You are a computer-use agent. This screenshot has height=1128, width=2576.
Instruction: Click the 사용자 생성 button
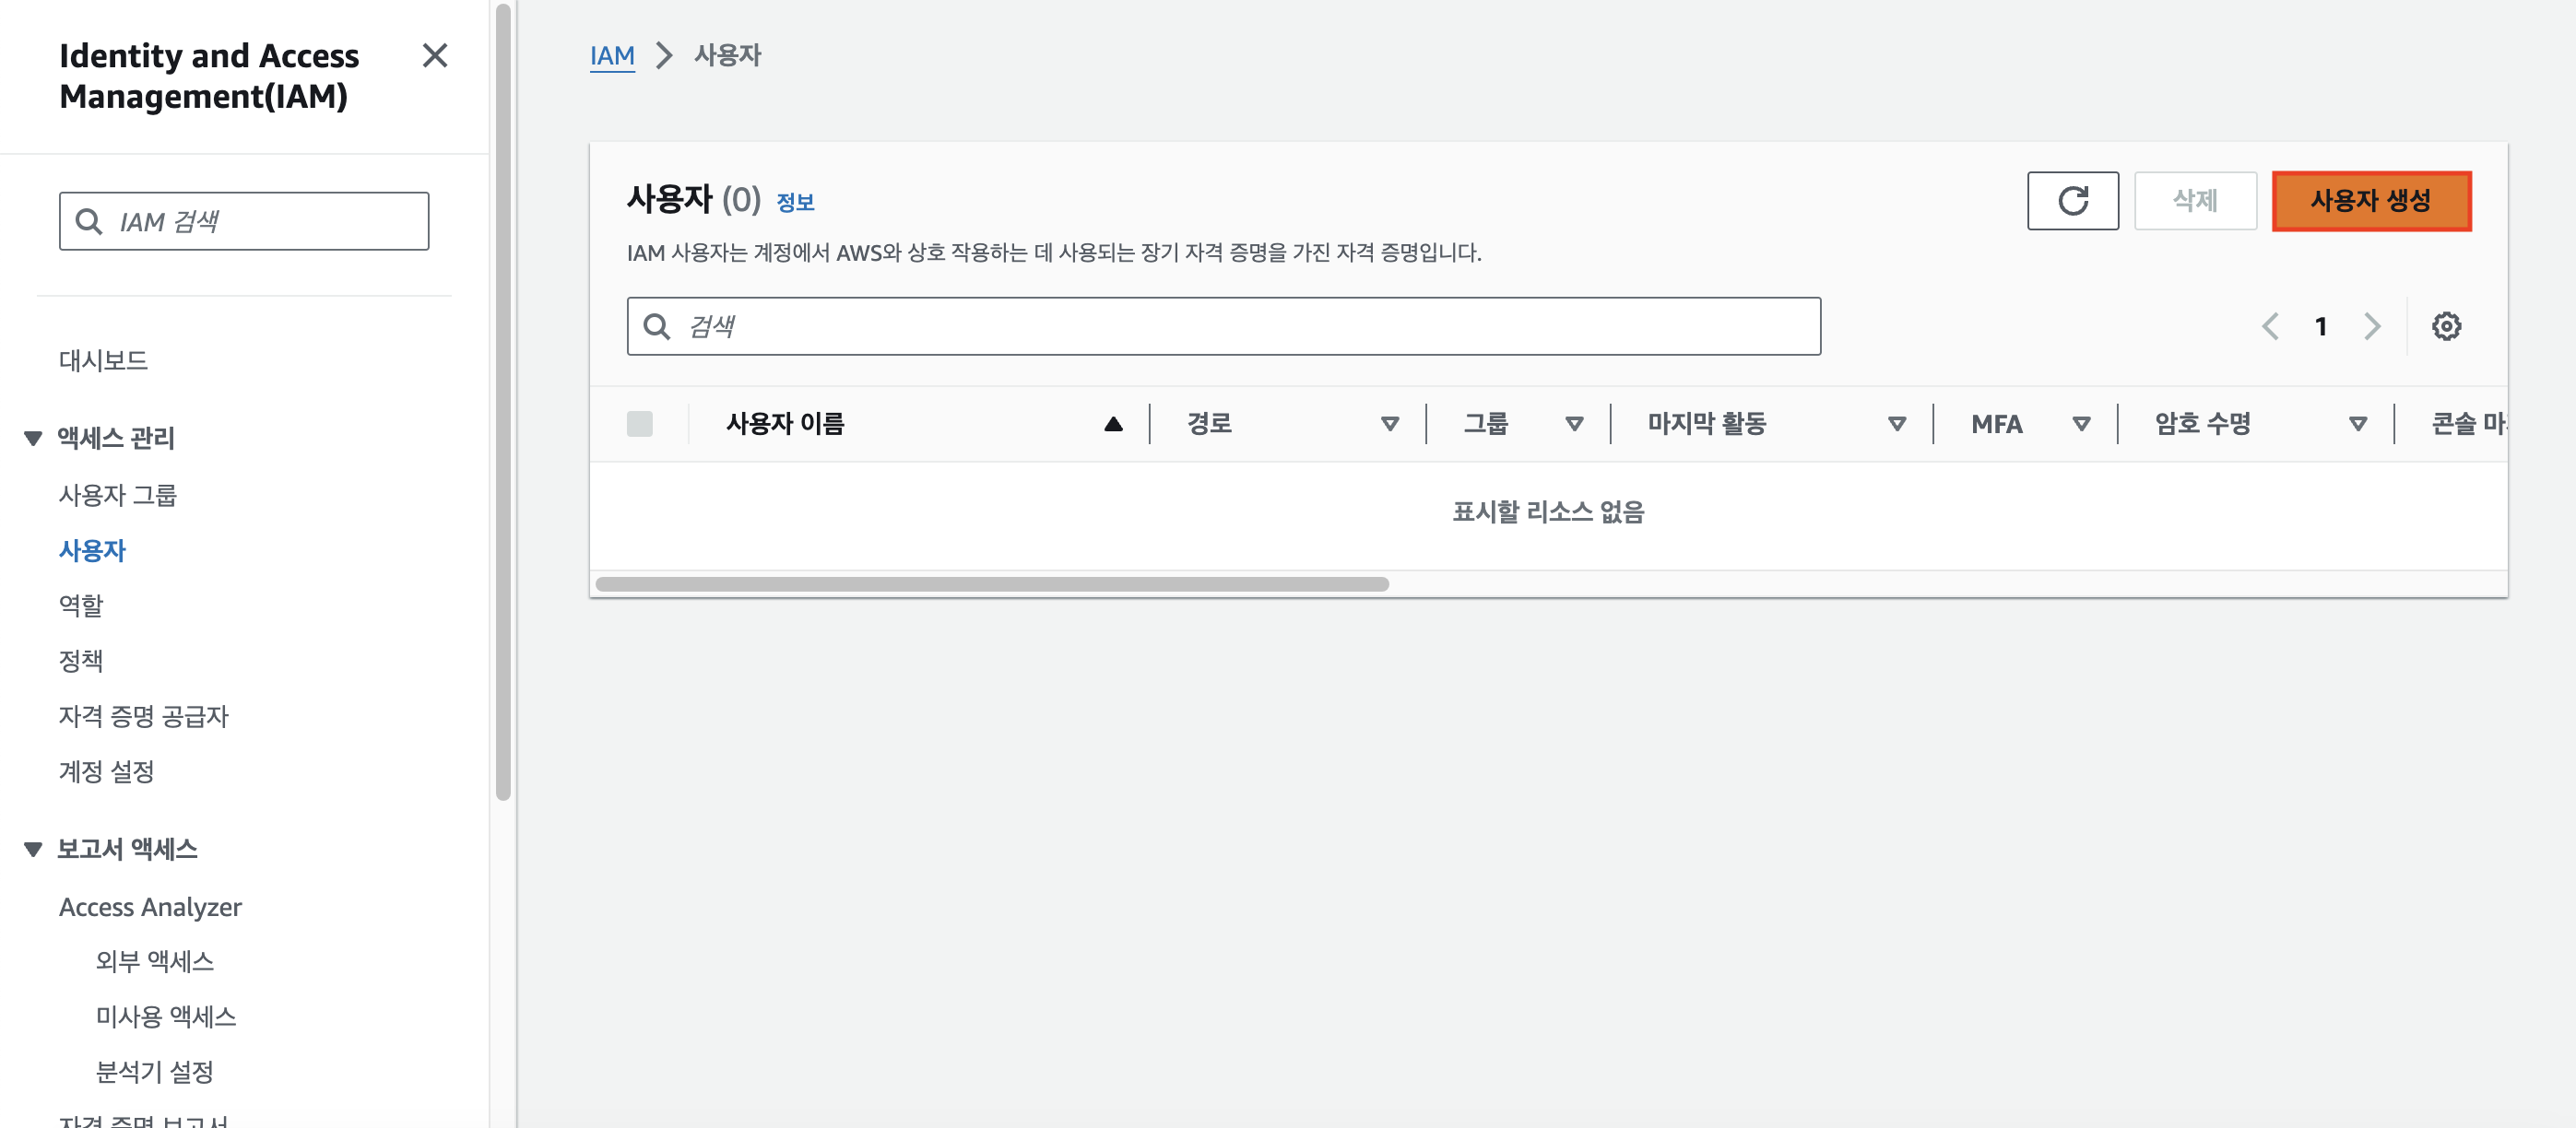[x=2370, y=201]
